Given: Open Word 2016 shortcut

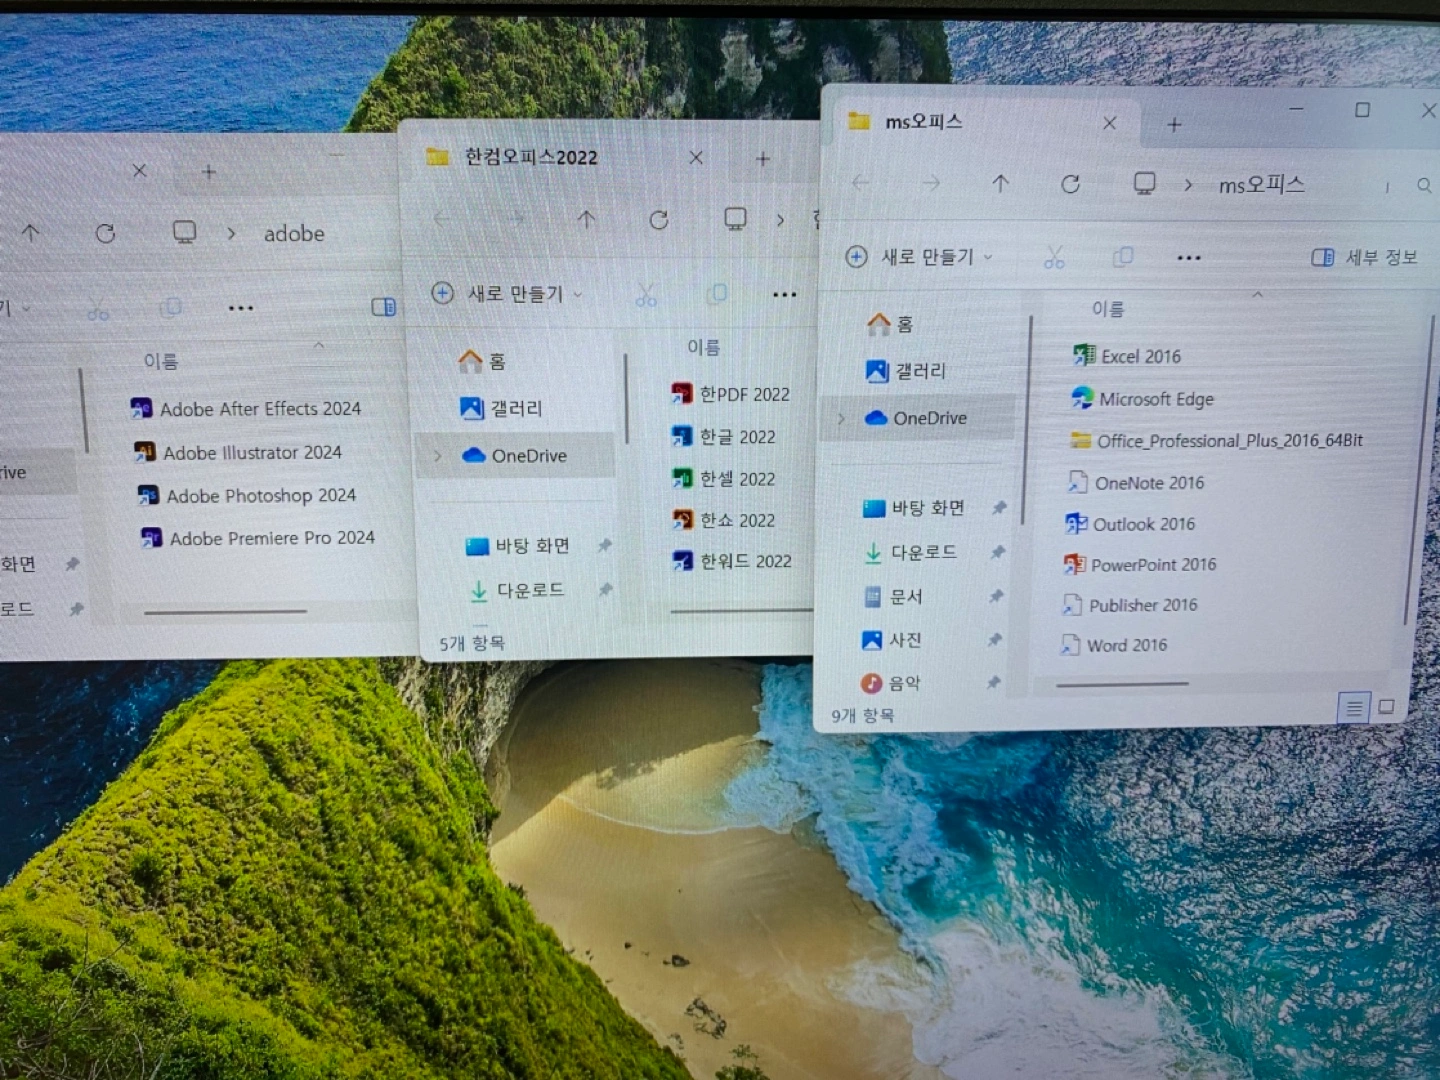Looking at the screenshot, I should [1113, 645].
